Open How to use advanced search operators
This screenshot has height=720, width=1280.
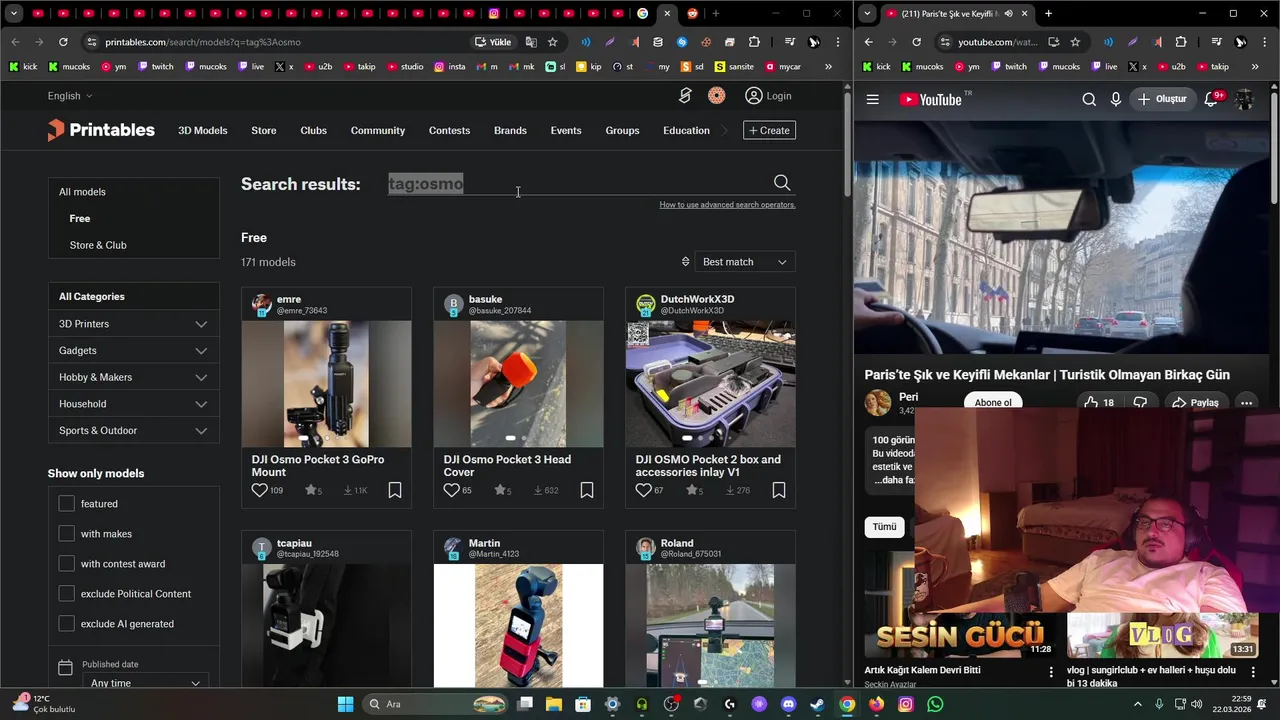coord(727,205)
